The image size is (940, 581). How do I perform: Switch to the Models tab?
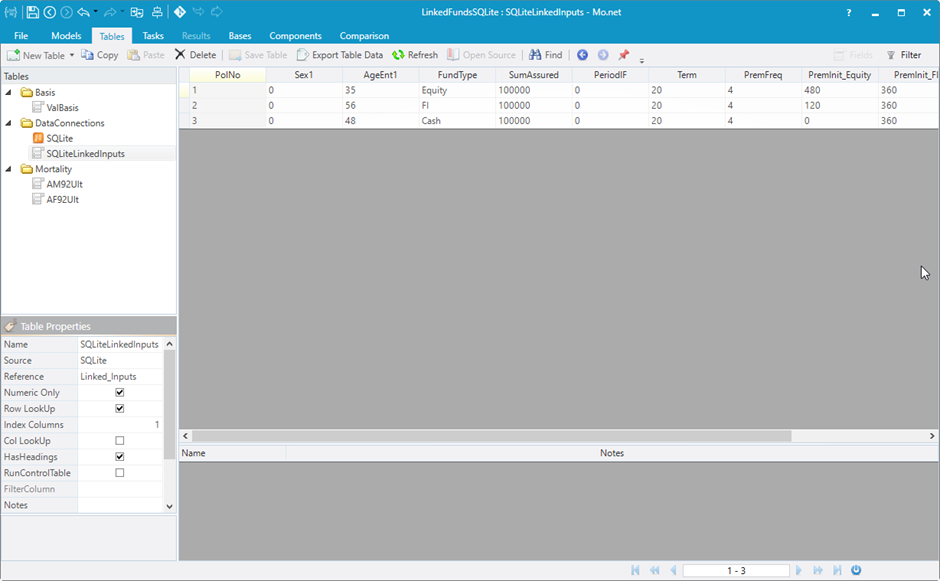66,36
